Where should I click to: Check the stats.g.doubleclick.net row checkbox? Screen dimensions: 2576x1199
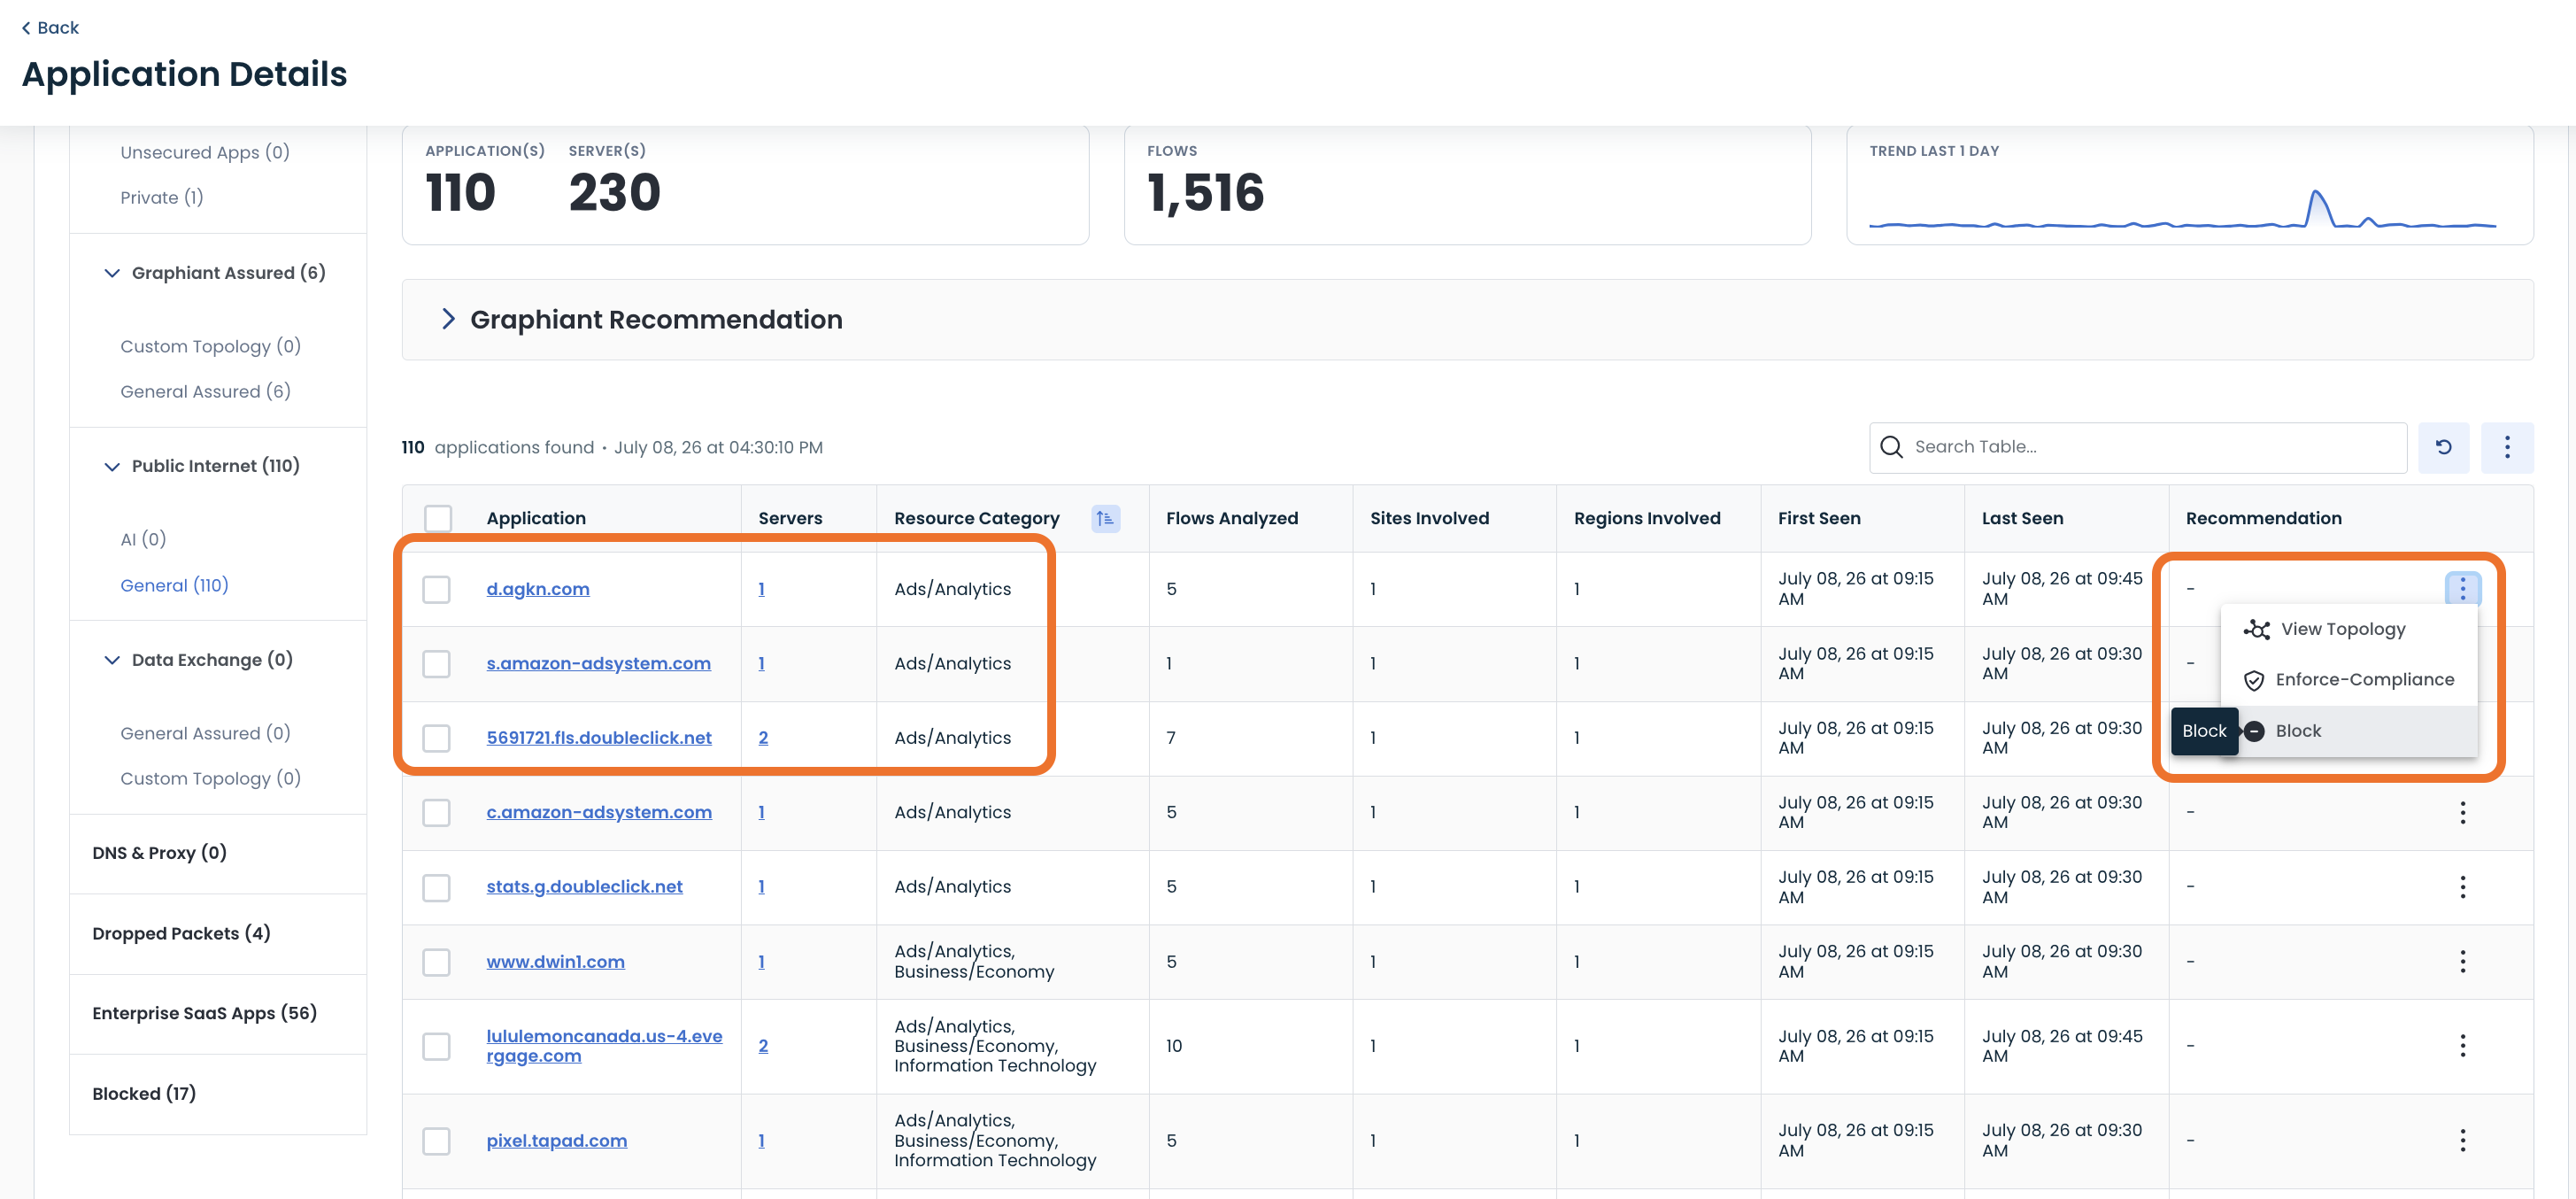(x=436, y=887)
